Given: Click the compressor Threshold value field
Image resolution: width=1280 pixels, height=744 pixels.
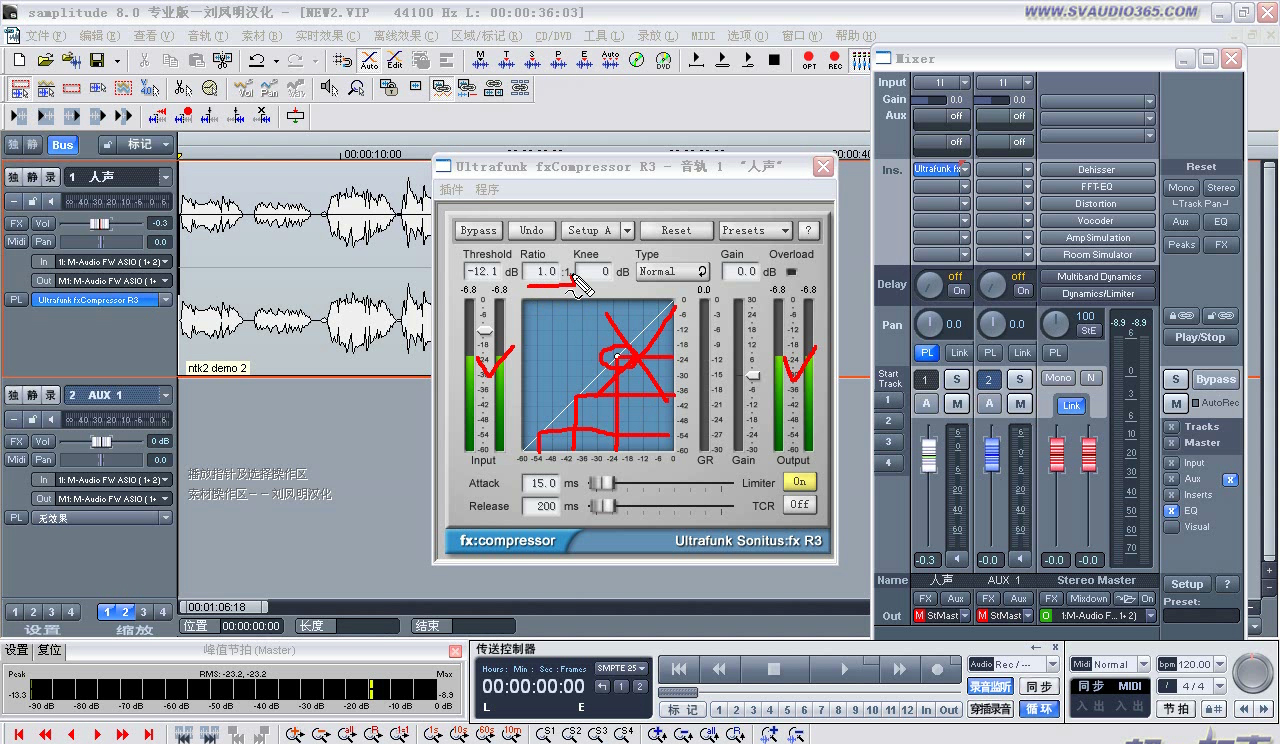Looking at the screenshot, I should pyautogui.click(x=482, y=271).
